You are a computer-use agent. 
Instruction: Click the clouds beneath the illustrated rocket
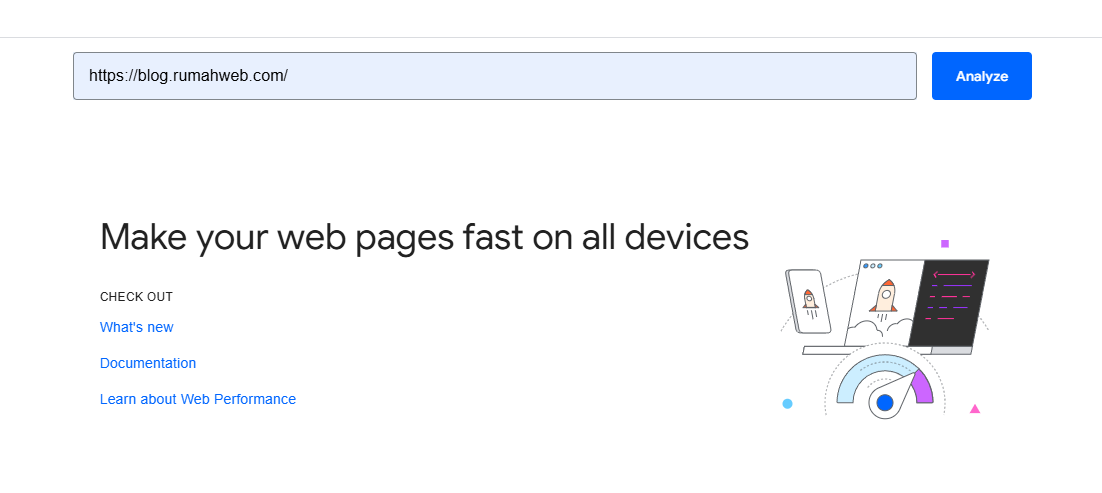pyautogui.click(x=879, y=329)
